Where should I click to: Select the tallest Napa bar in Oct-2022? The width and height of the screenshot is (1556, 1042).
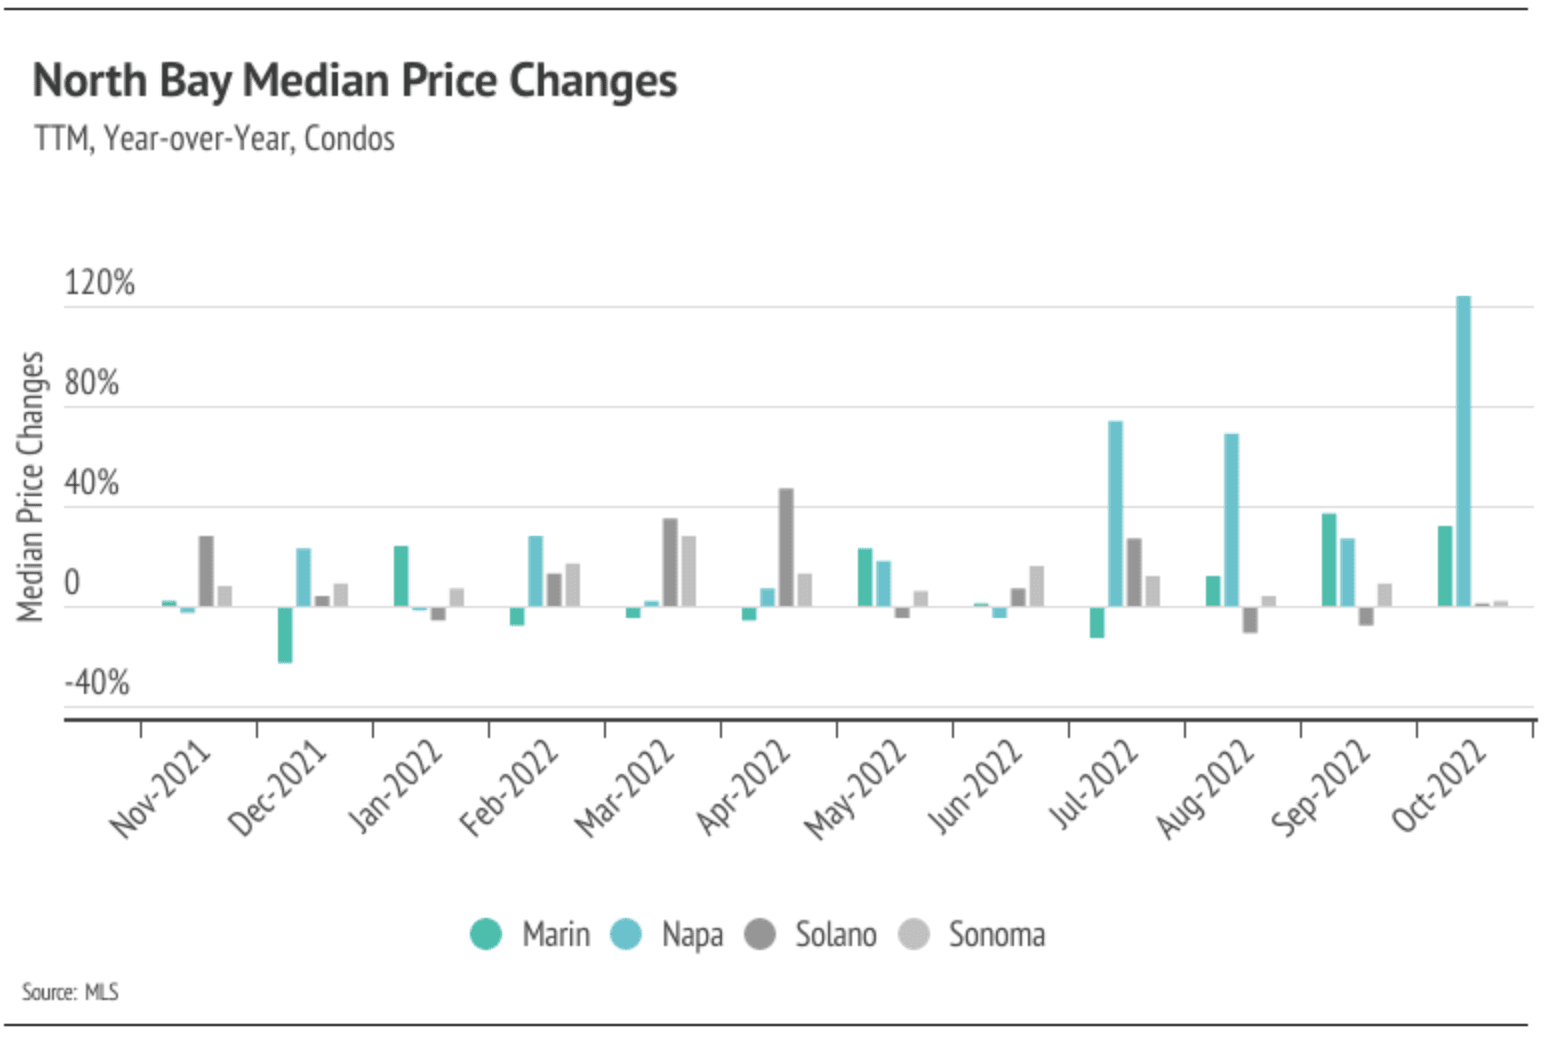[1463, 450]
